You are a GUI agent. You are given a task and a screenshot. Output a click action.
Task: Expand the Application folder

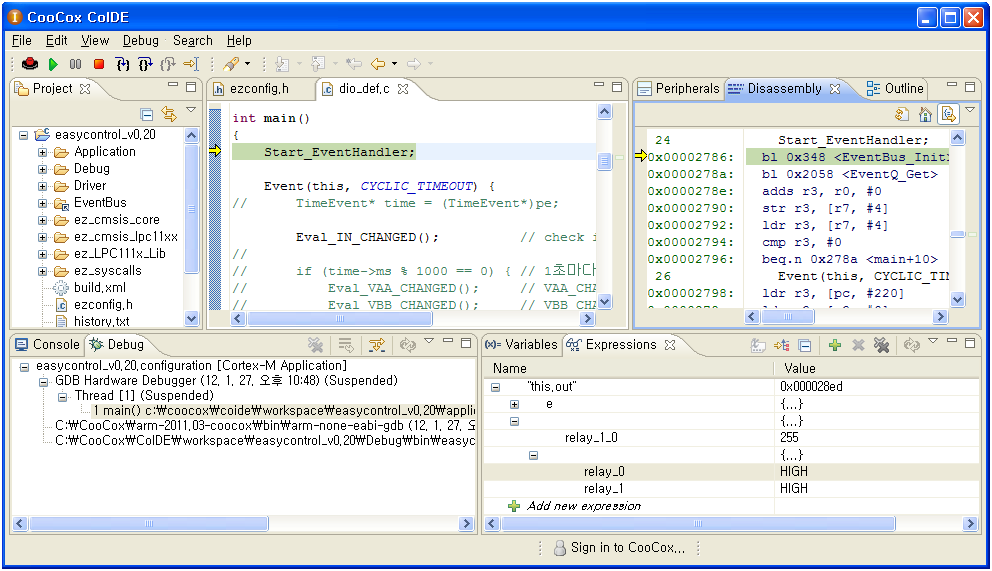click(42, 152)
